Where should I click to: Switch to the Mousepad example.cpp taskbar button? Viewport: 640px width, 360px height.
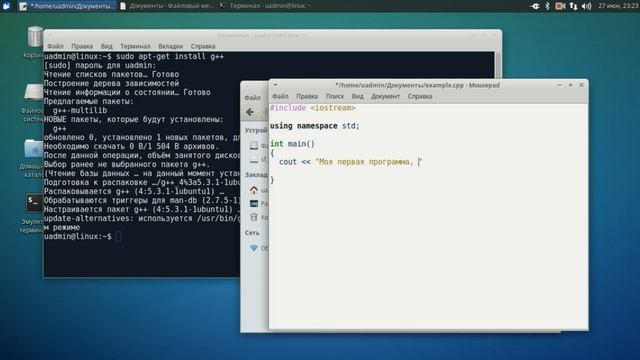pos(67,6)
